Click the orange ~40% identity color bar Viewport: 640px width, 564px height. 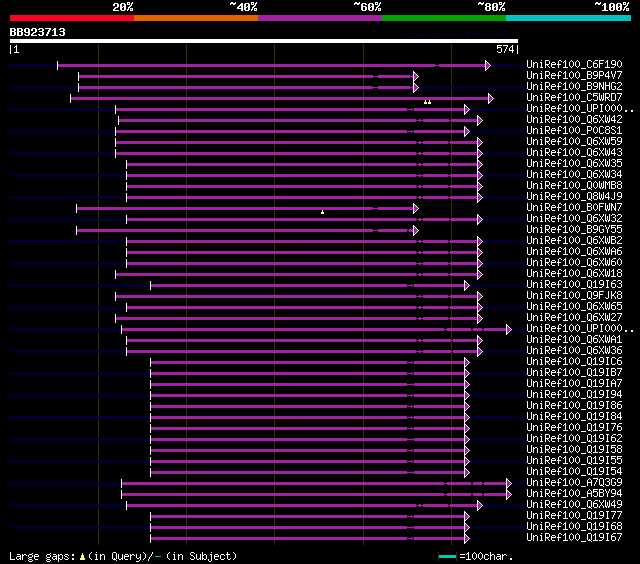(x=196, y=18)
